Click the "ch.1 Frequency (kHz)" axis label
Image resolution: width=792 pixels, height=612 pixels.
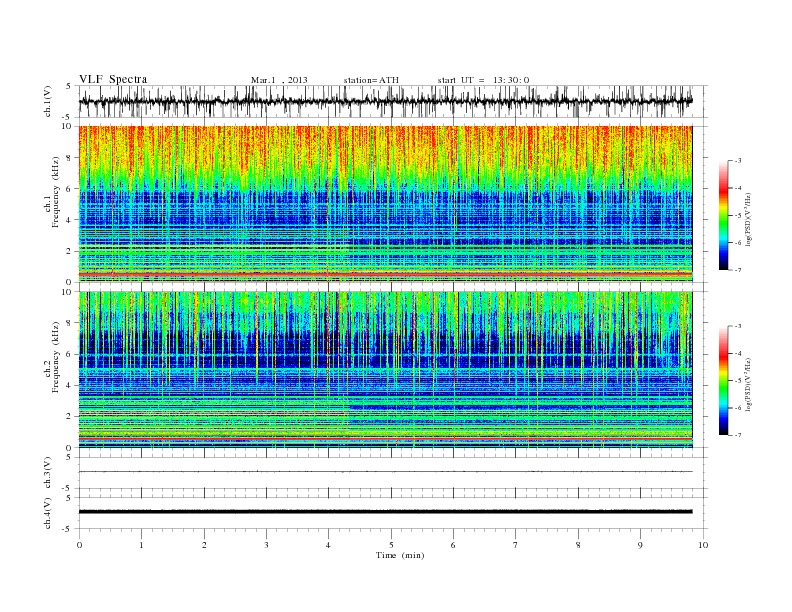point(52,192)
